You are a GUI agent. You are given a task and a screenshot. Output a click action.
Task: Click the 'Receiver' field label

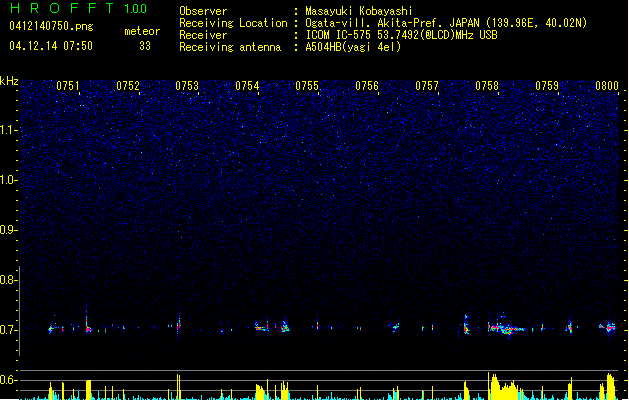click(x=203, y=35)
